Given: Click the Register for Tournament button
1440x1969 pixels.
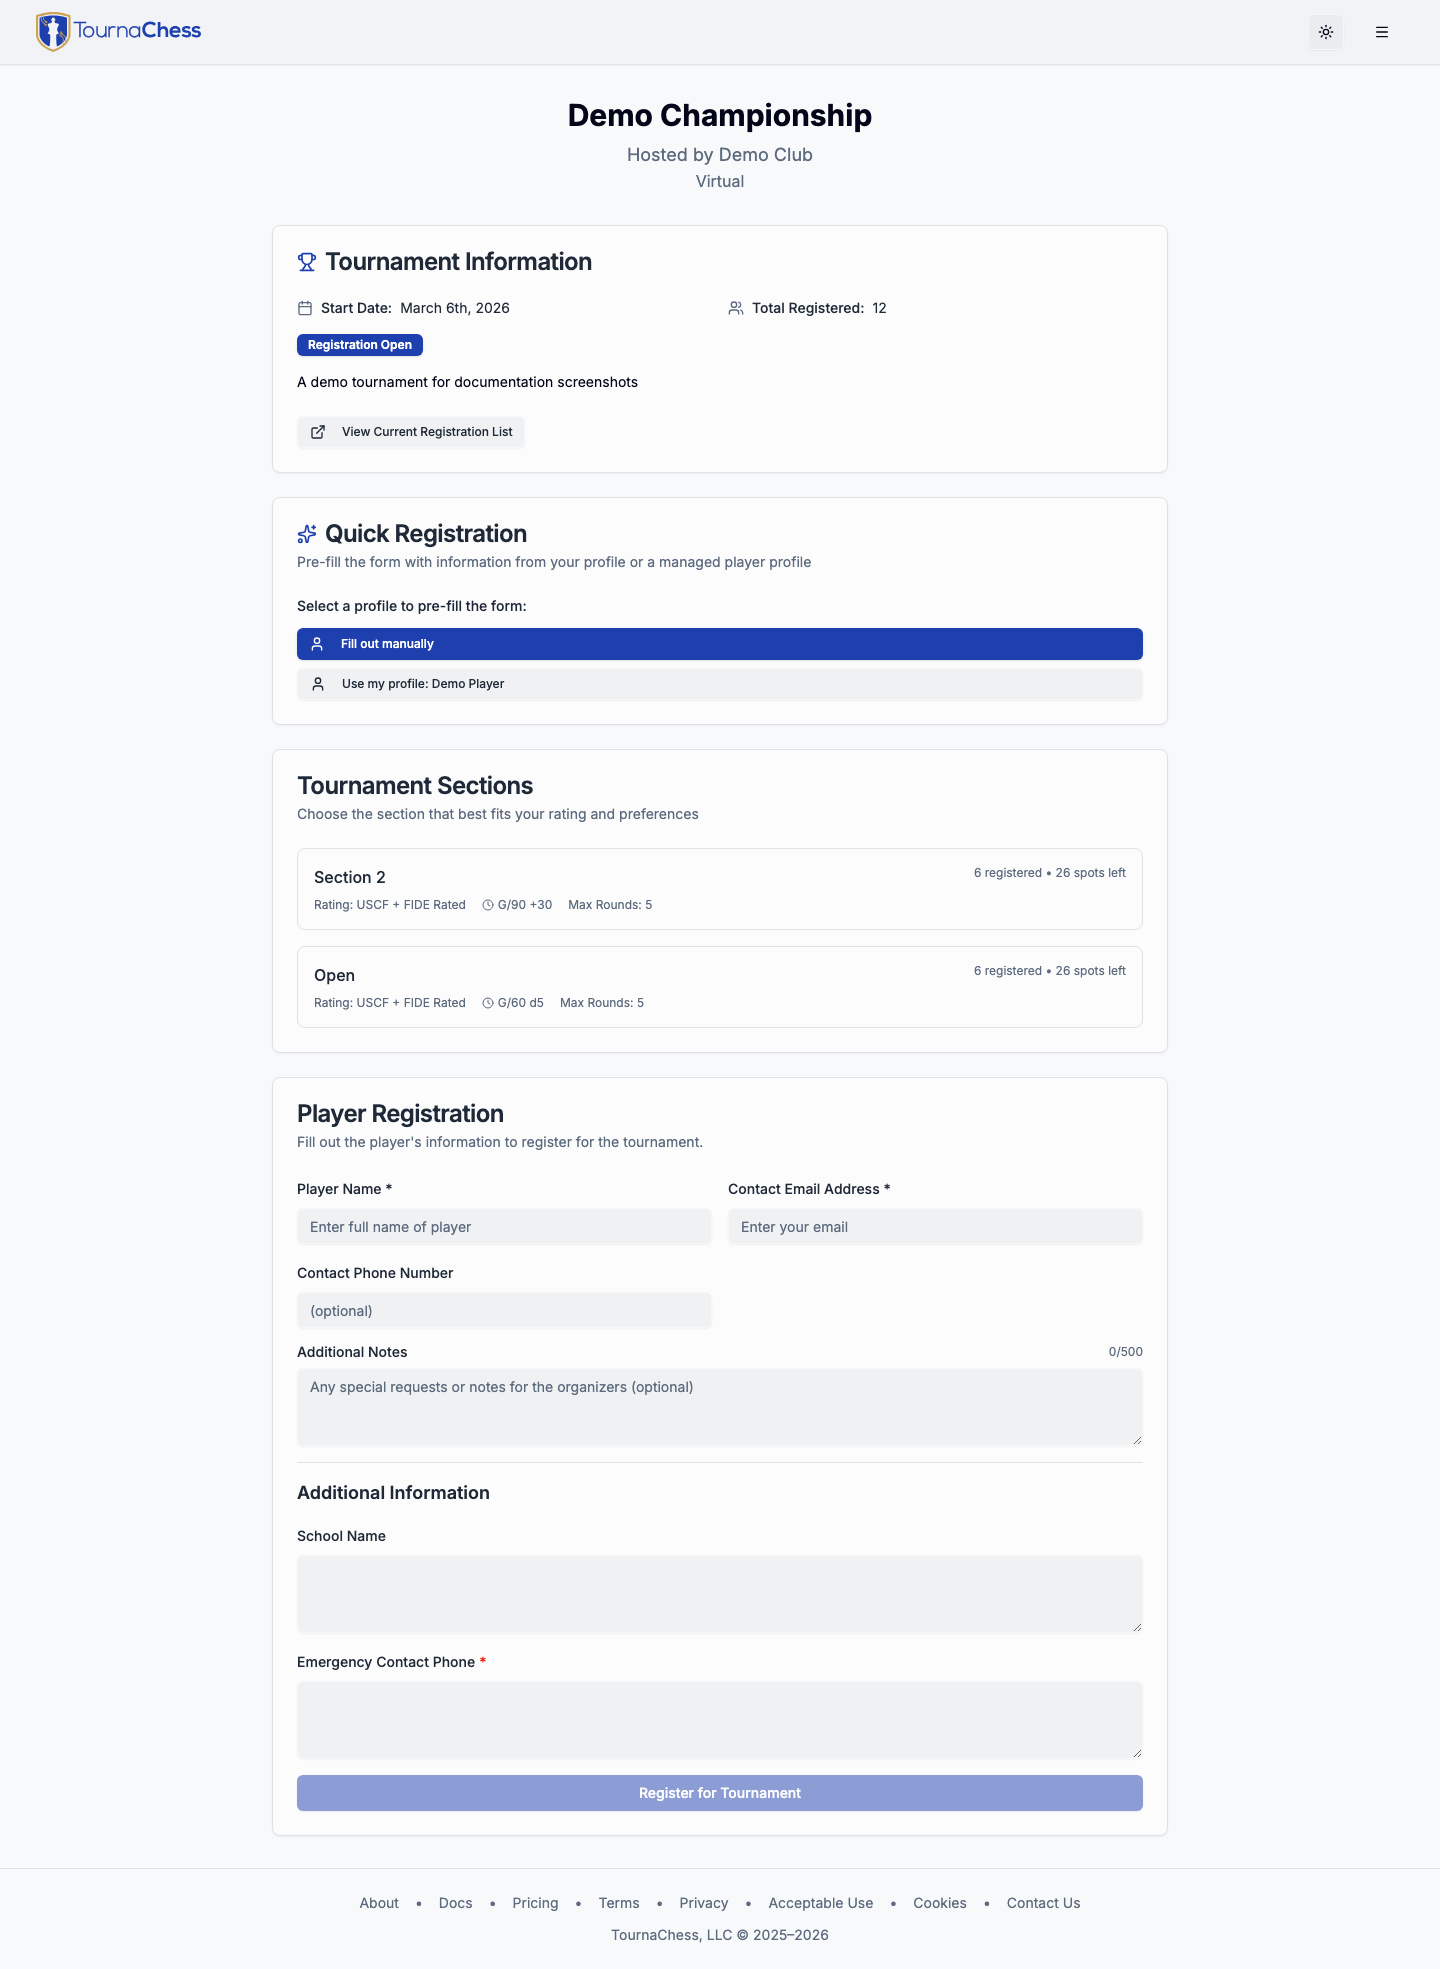Looking at the screenshot, I should pos(719,1792).
